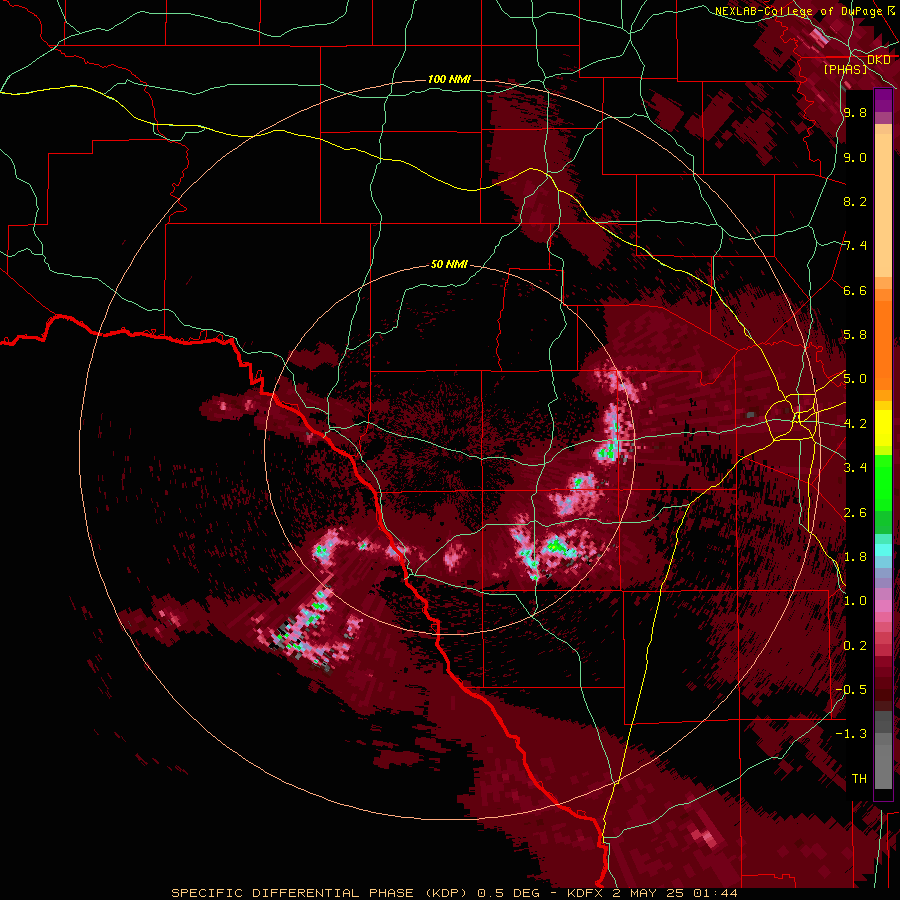Click the orange color bar segment

pos(883,344)
